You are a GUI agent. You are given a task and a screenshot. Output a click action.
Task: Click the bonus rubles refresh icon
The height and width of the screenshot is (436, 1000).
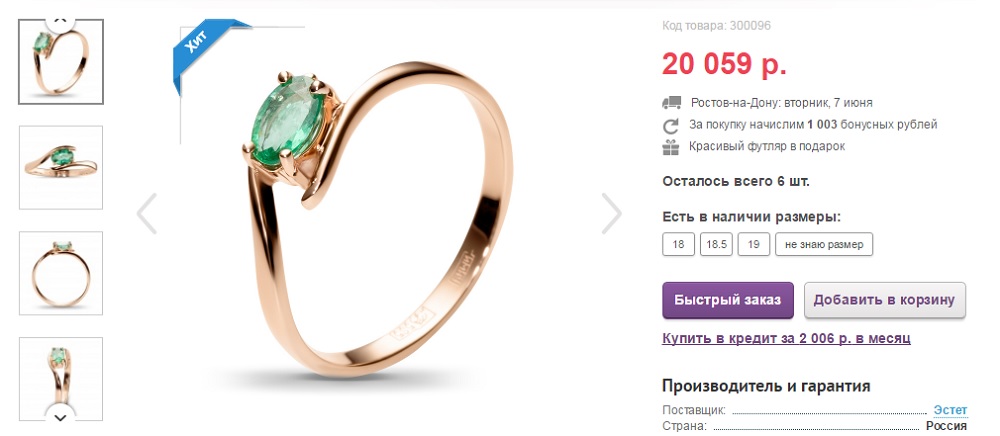coord(671,125)
